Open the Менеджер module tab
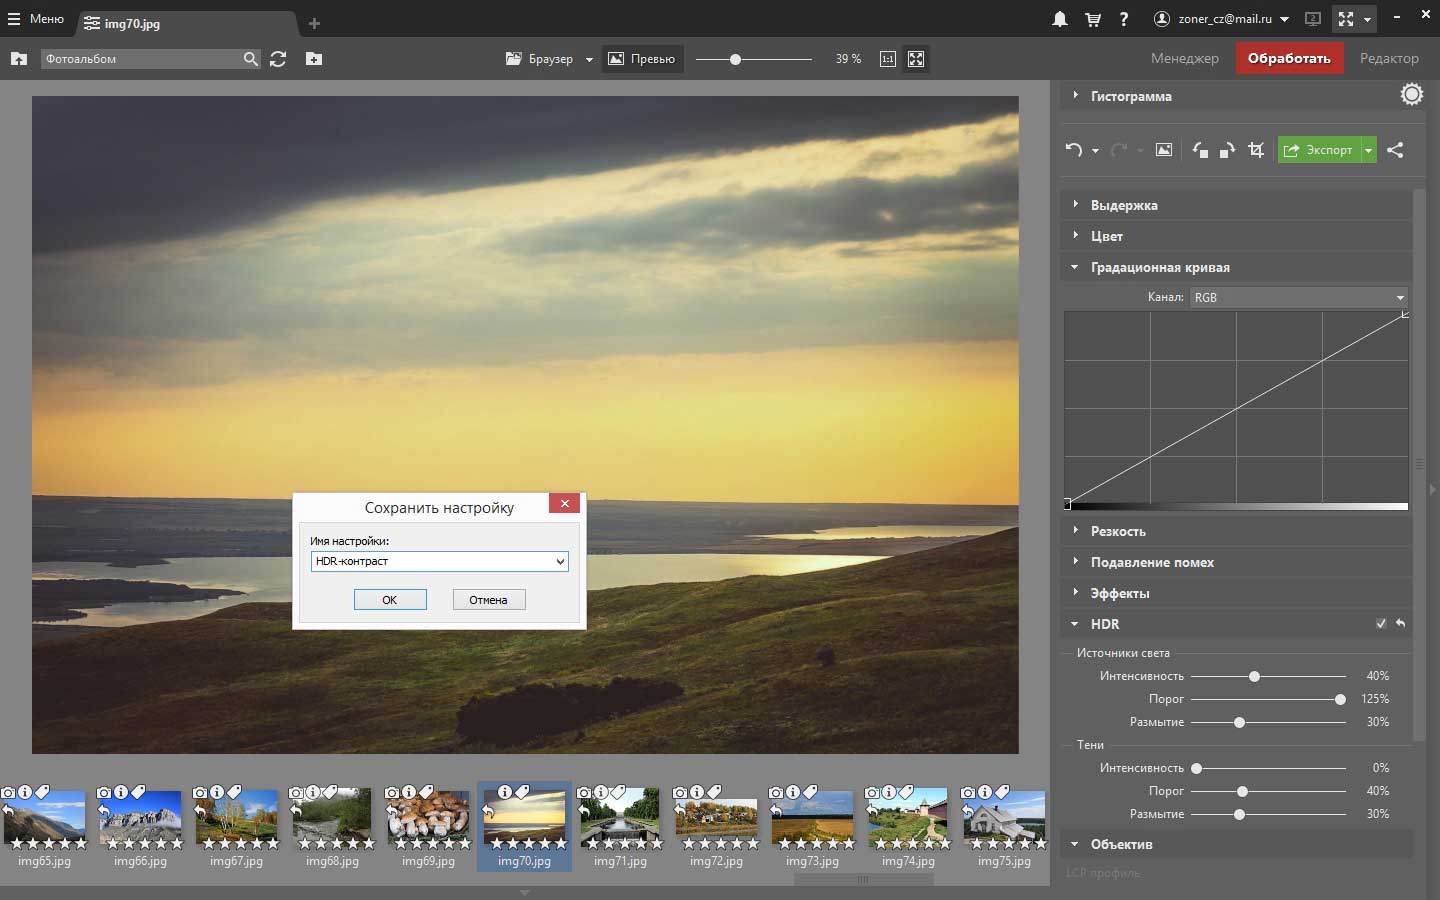Screen dimensions: 1440x900 tap(1184, 58)
